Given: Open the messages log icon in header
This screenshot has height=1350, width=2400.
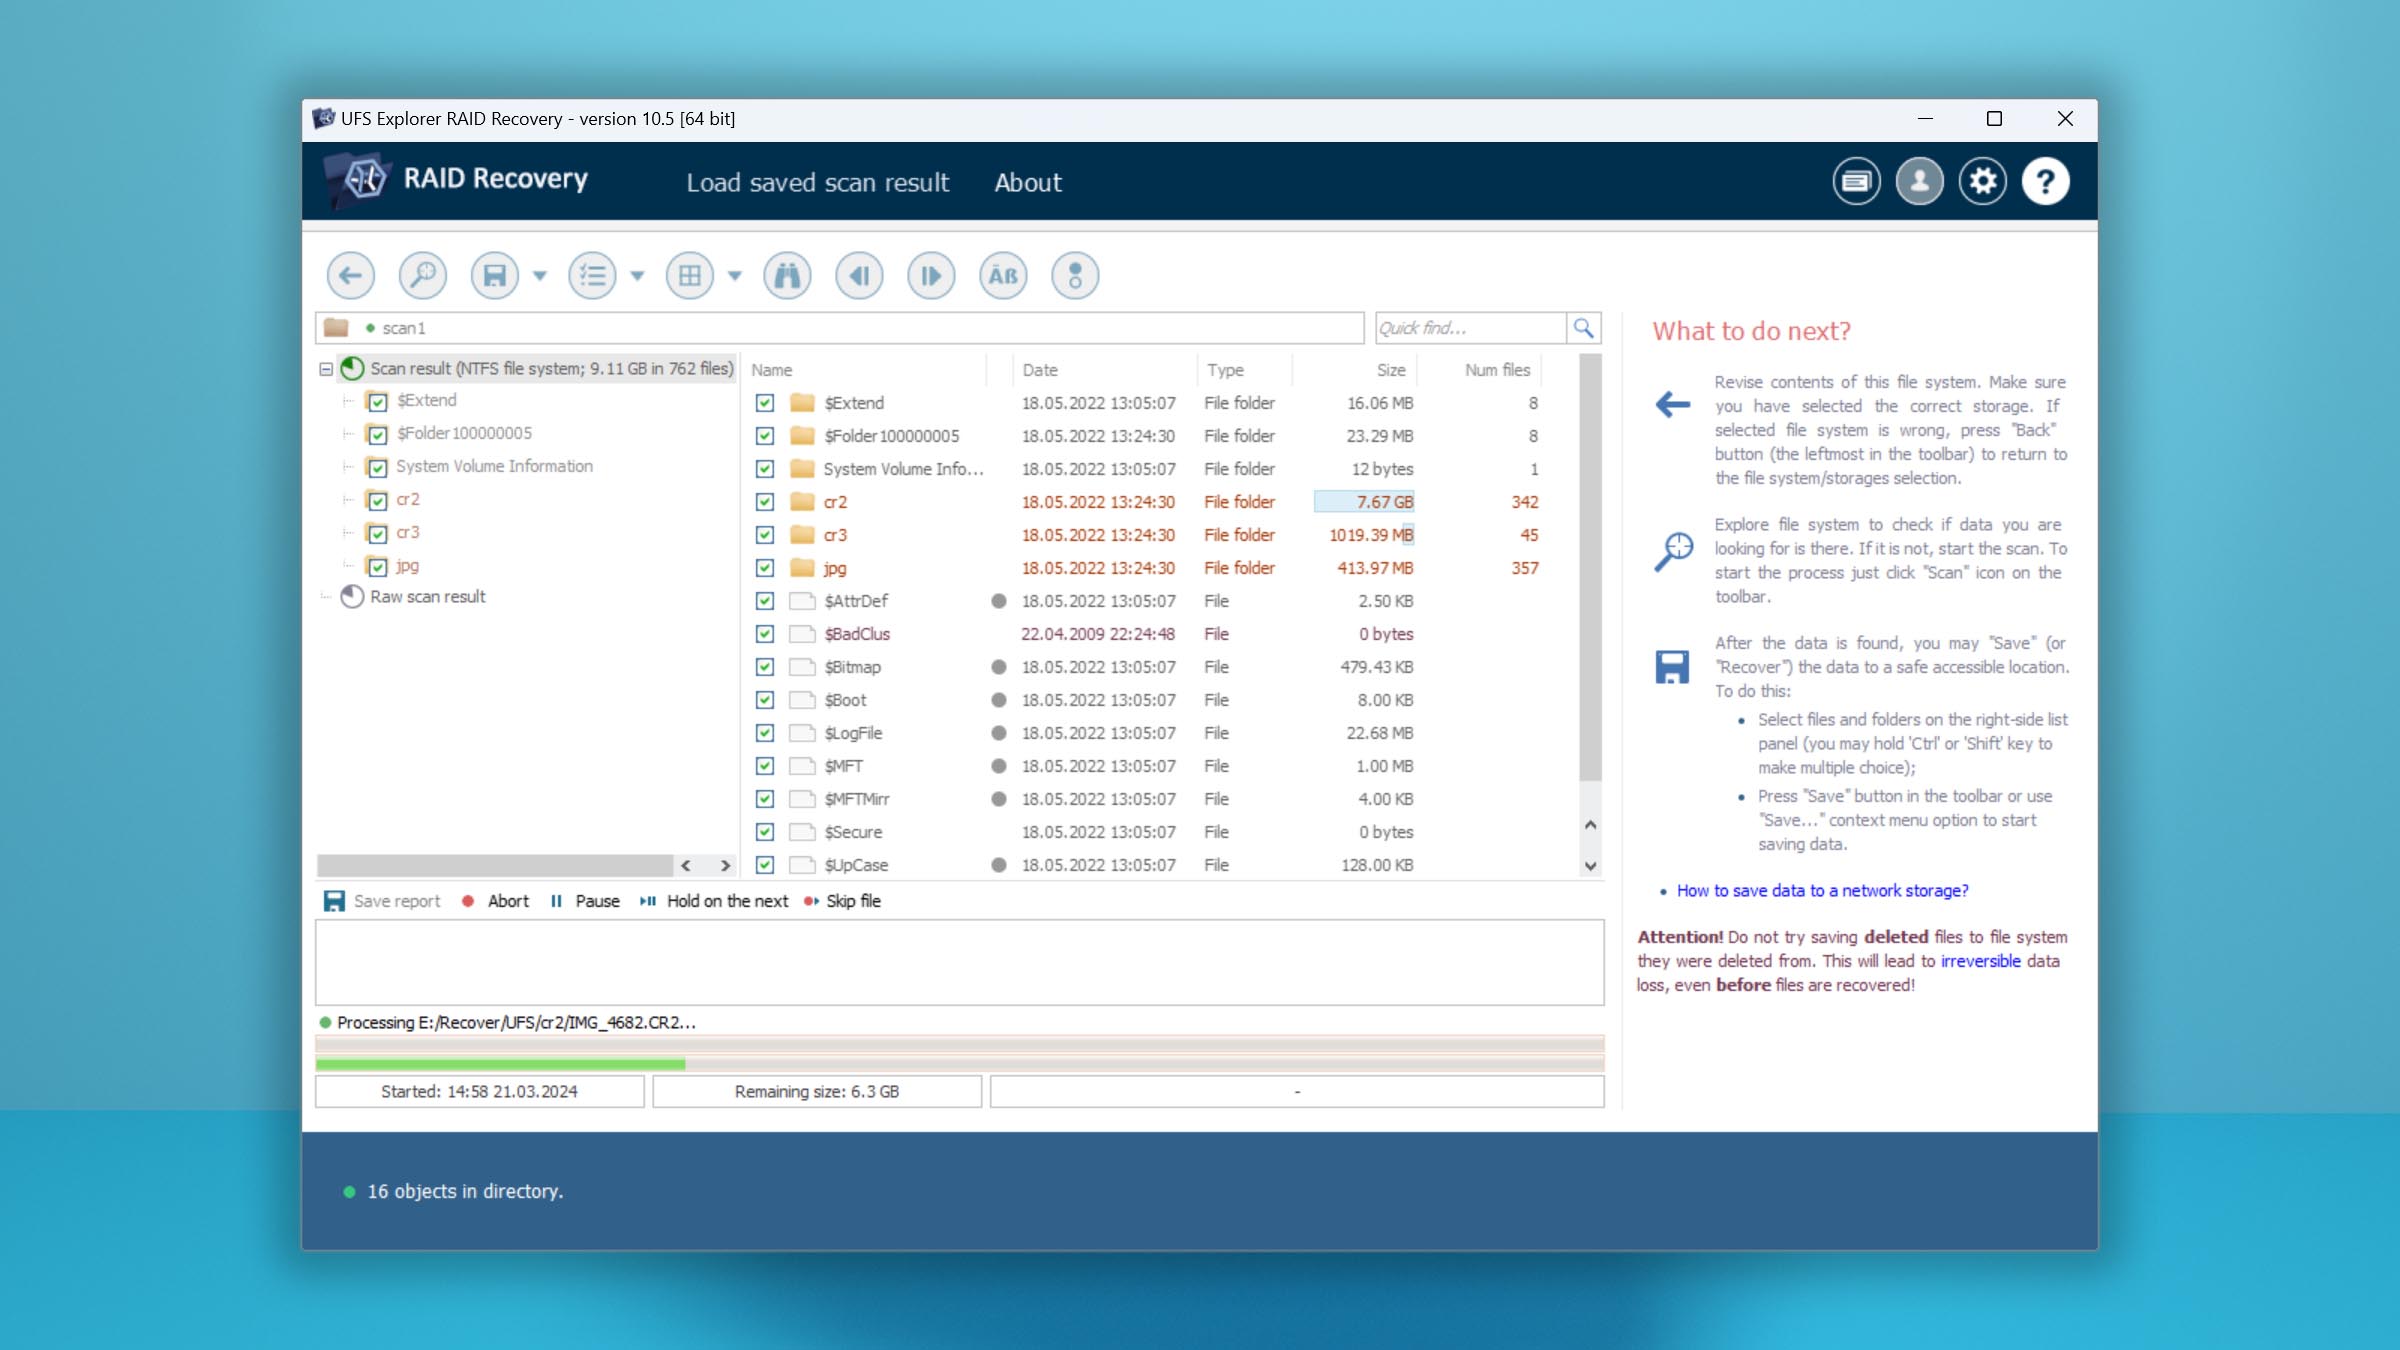Looking at the screenshot, I should pyautogui.click(x=1856, y=181).
